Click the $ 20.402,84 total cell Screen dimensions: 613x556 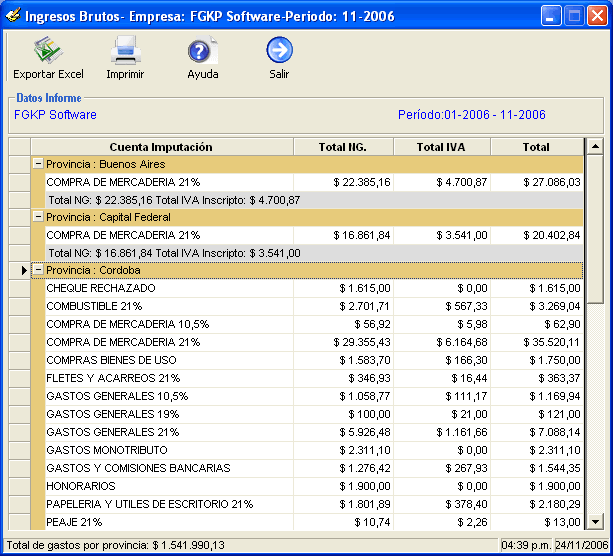click(537, 235)
